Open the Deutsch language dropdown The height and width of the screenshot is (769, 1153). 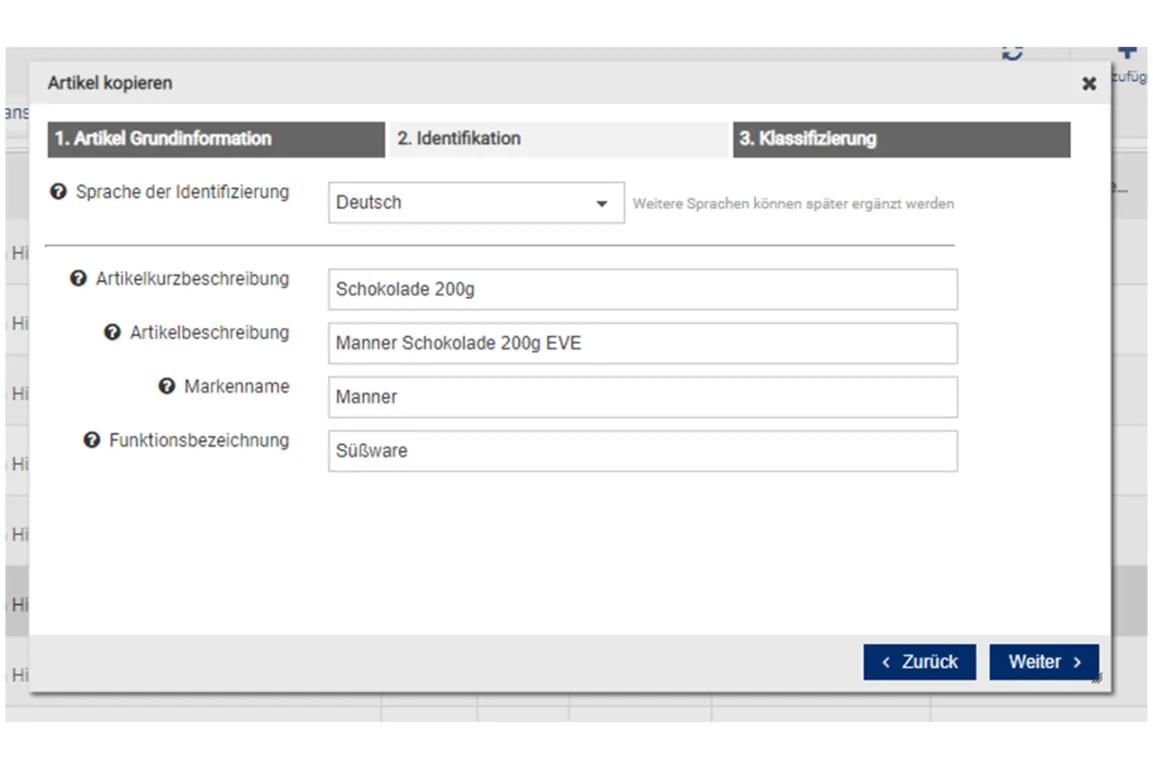[x=476, y=203]
